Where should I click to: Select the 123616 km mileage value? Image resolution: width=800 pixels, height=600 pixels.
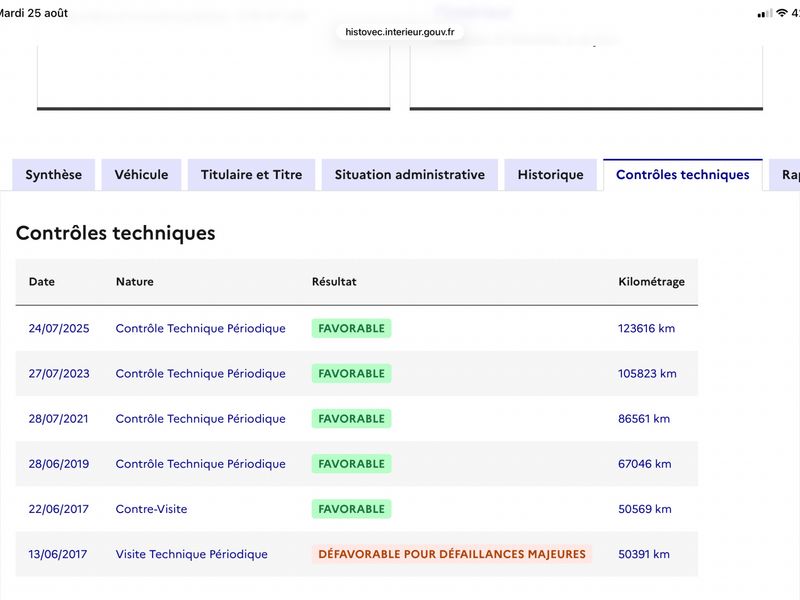coord(646,328)
